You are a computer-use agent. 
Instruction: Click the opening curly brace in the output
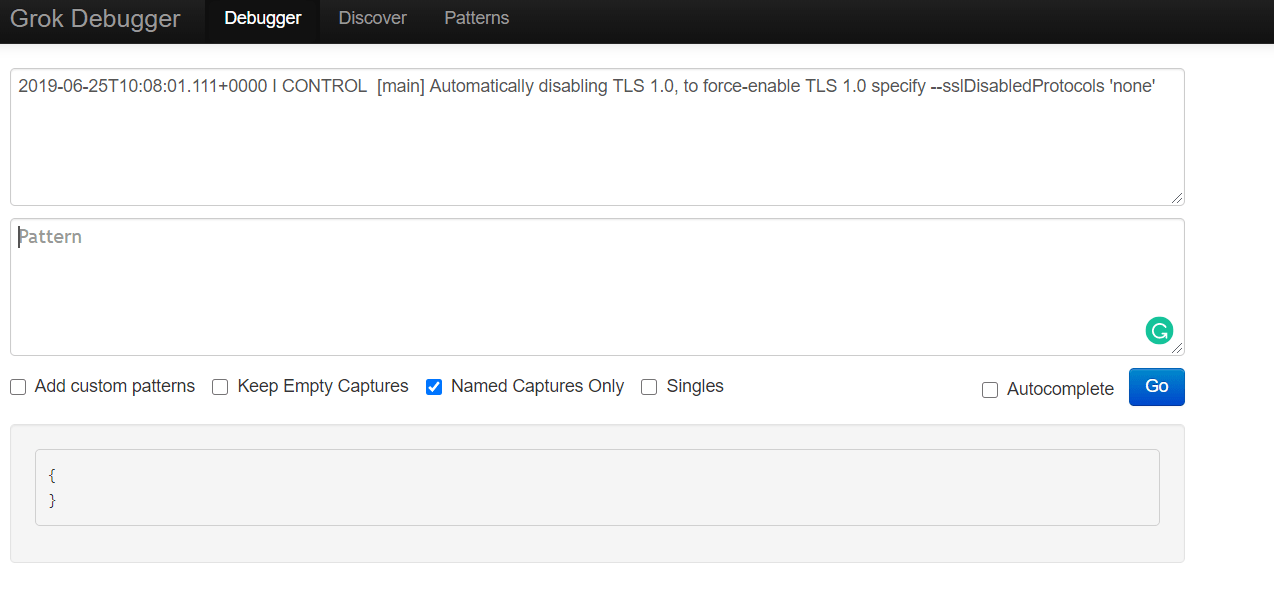(52, 476)
